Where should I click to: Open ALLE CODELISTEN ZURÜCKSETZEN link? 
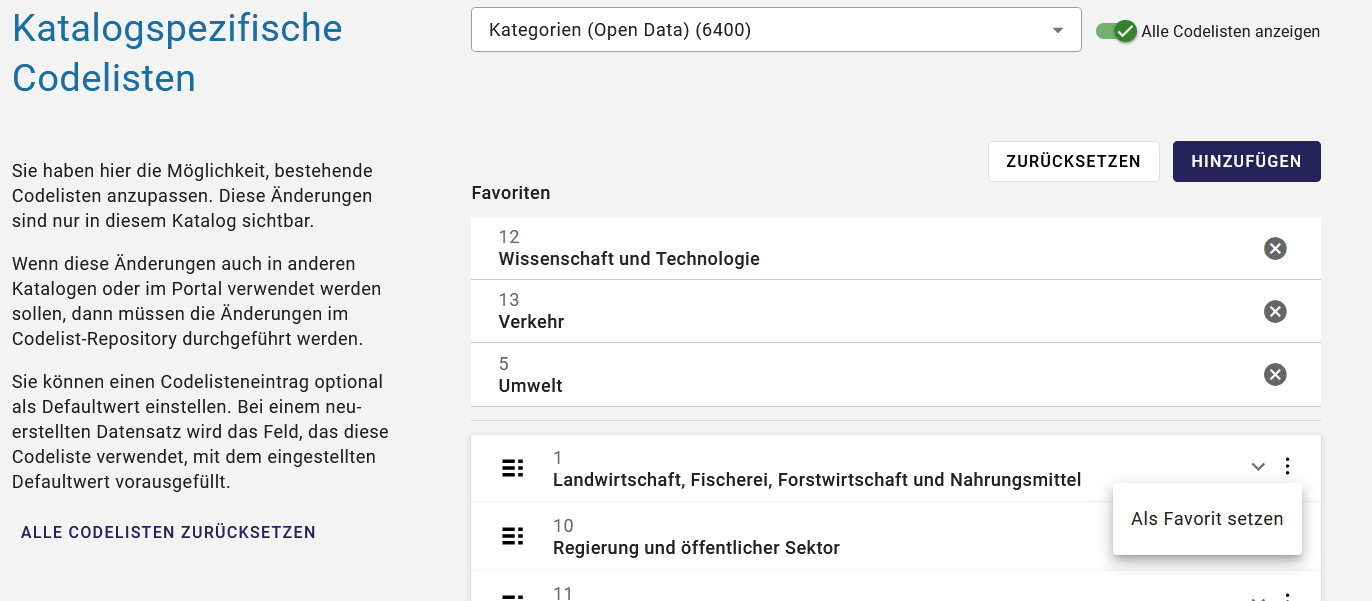pos(167,532)
